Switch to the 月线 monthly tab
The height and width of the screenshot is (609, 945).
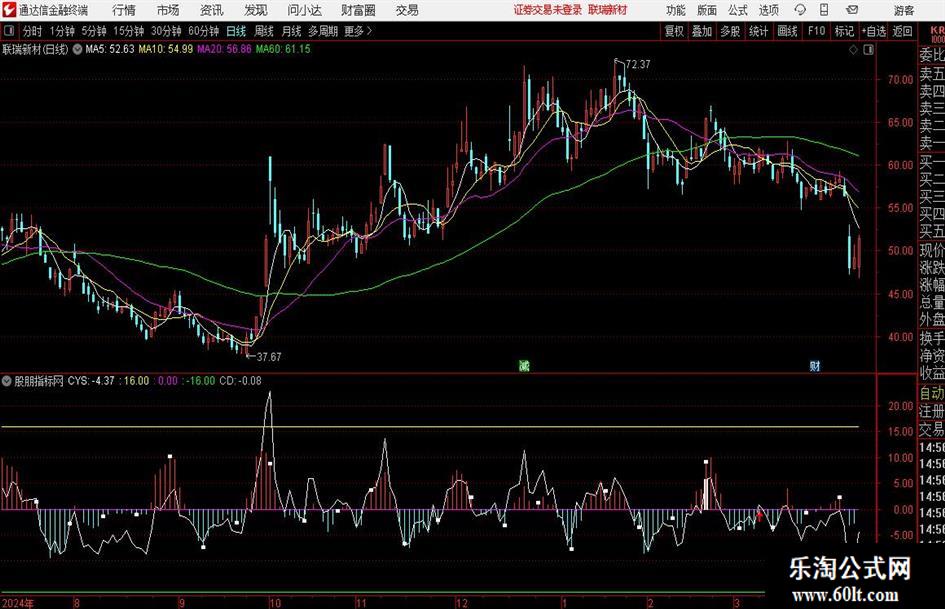point(292,31)
